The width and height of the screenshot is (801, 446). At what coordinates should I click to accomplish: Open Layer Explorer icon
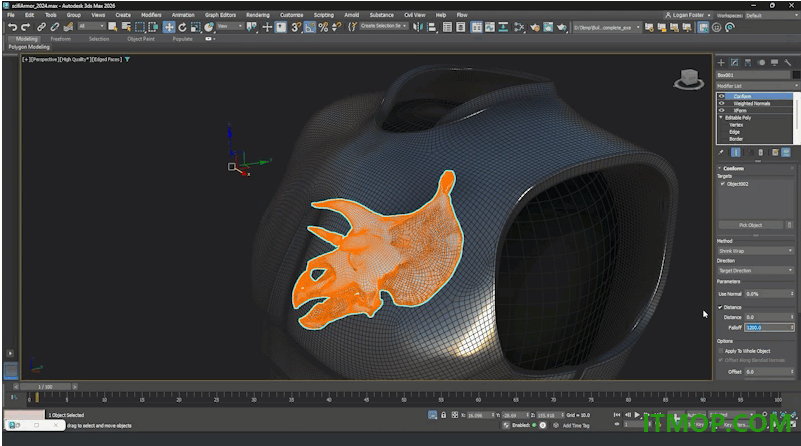pyautogui.click(x=460, y=27)
